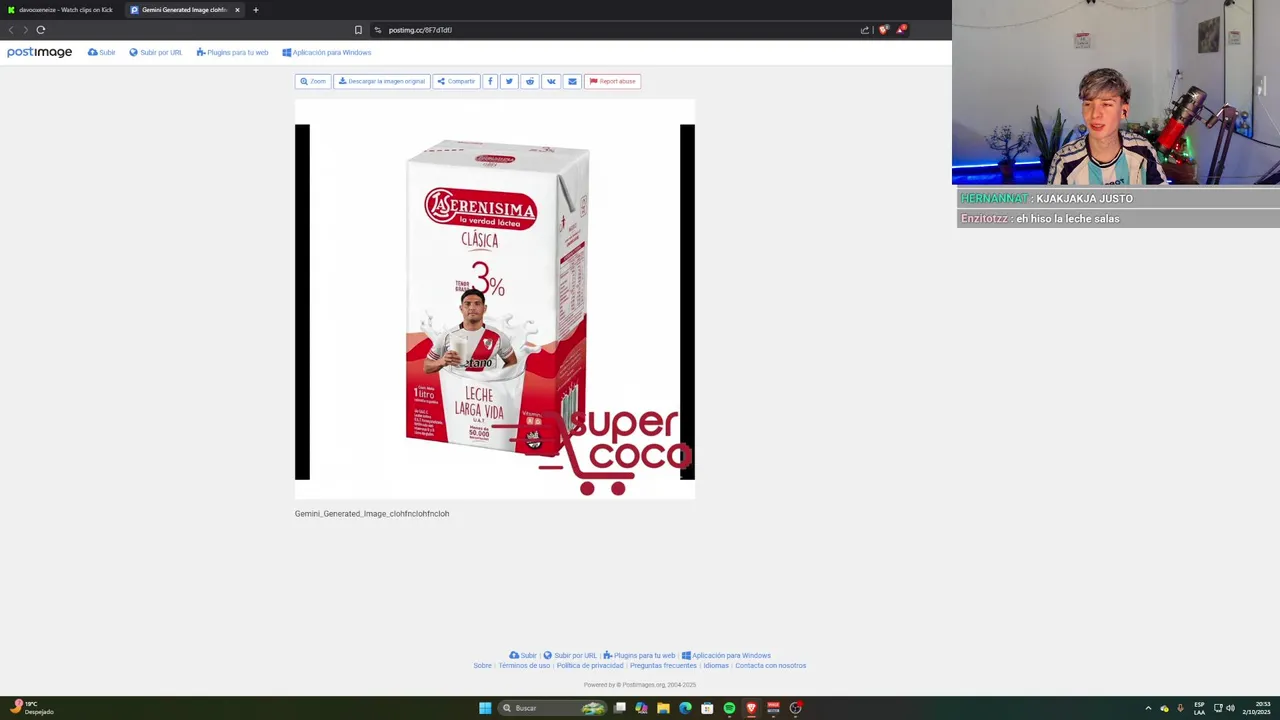Click the Brave Rewards icon

[900, 30]
